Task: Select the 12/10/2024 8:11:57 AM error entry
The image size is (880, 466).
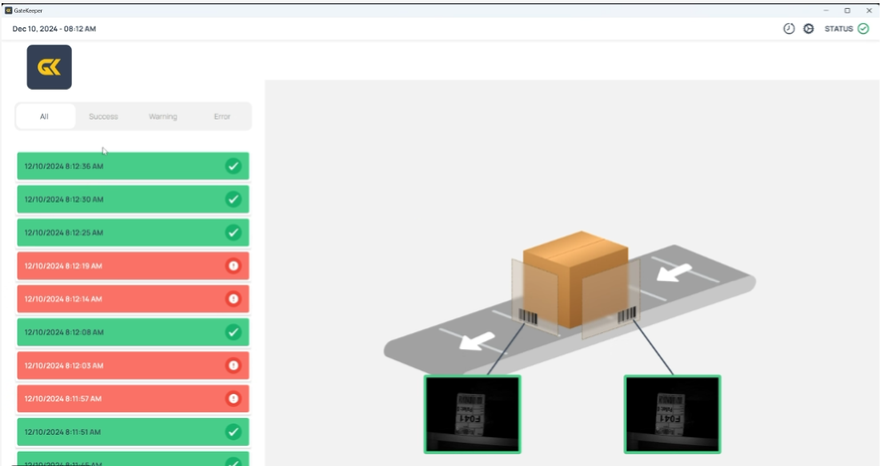Action: [133, 399]
